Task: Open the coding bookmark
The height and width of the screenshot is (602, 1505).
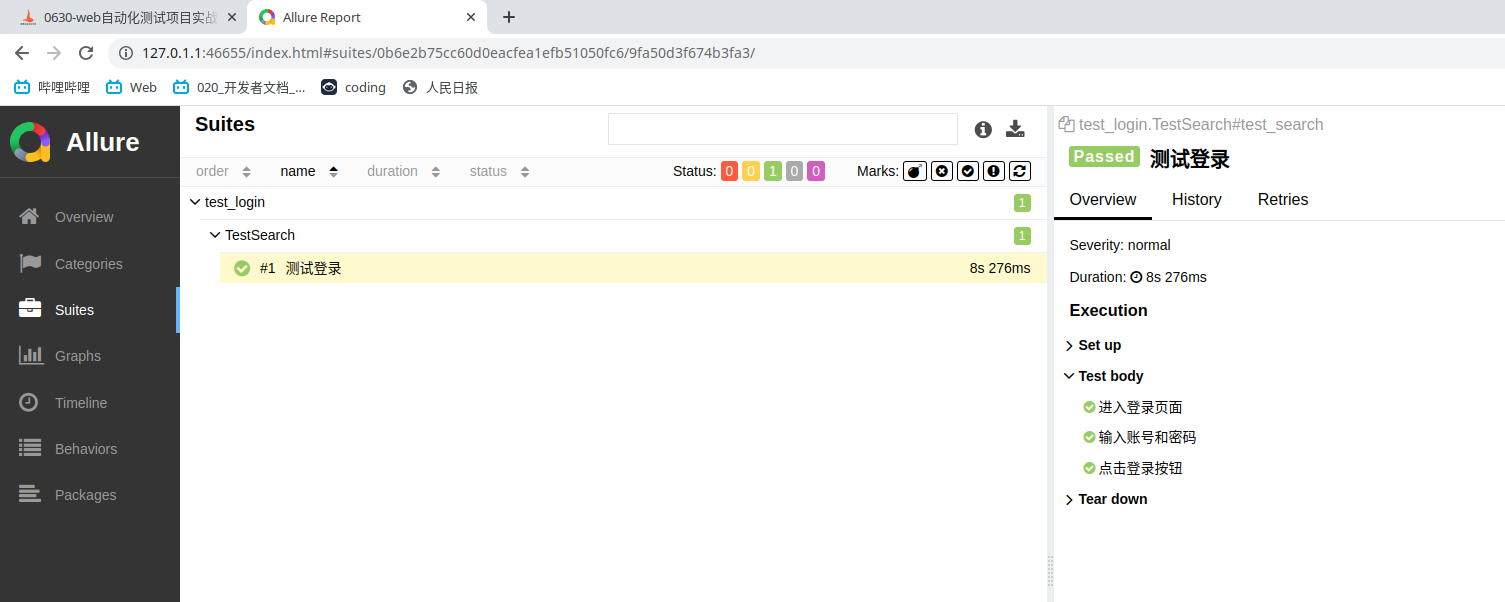Action: tap(353, 87)
